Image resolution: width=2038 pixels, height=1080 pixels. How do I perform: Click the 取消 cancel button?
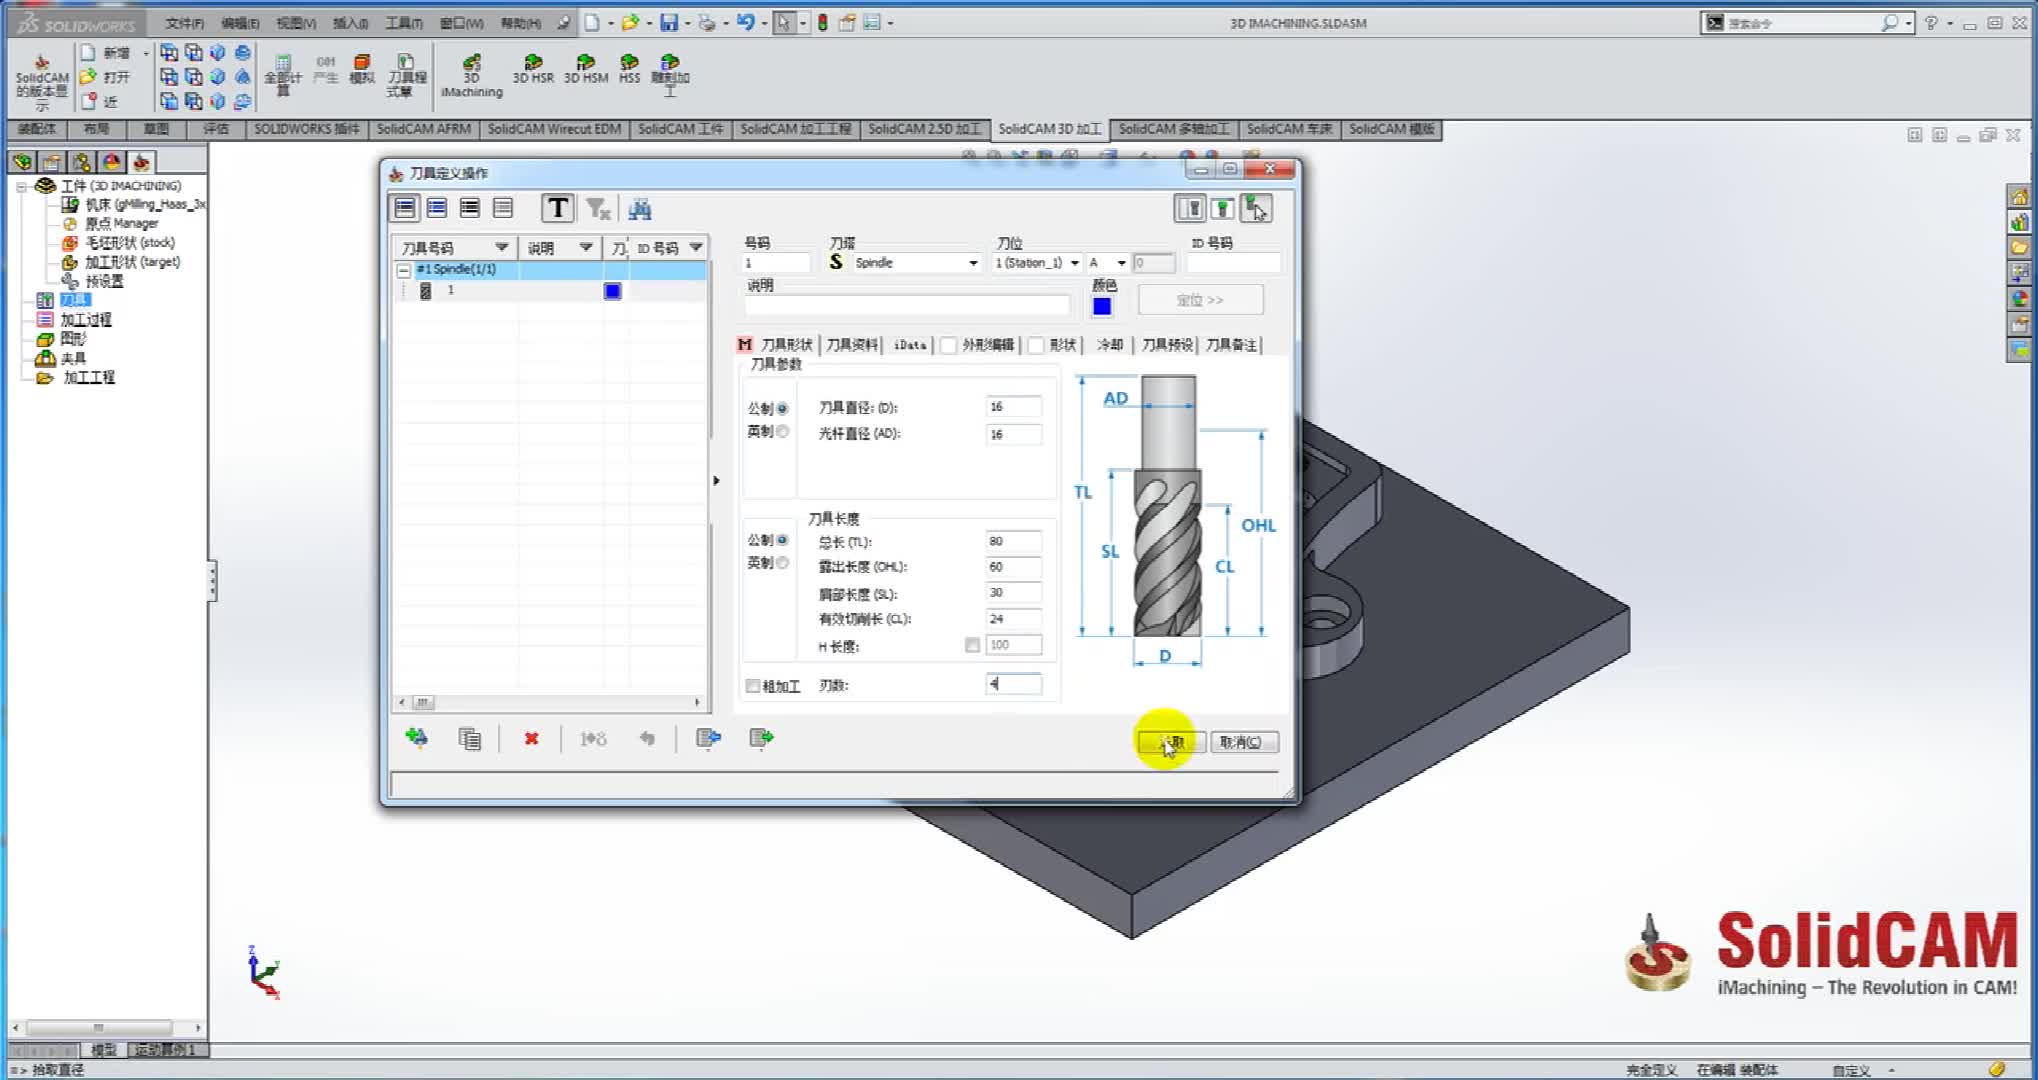[x=1244, y=741]
